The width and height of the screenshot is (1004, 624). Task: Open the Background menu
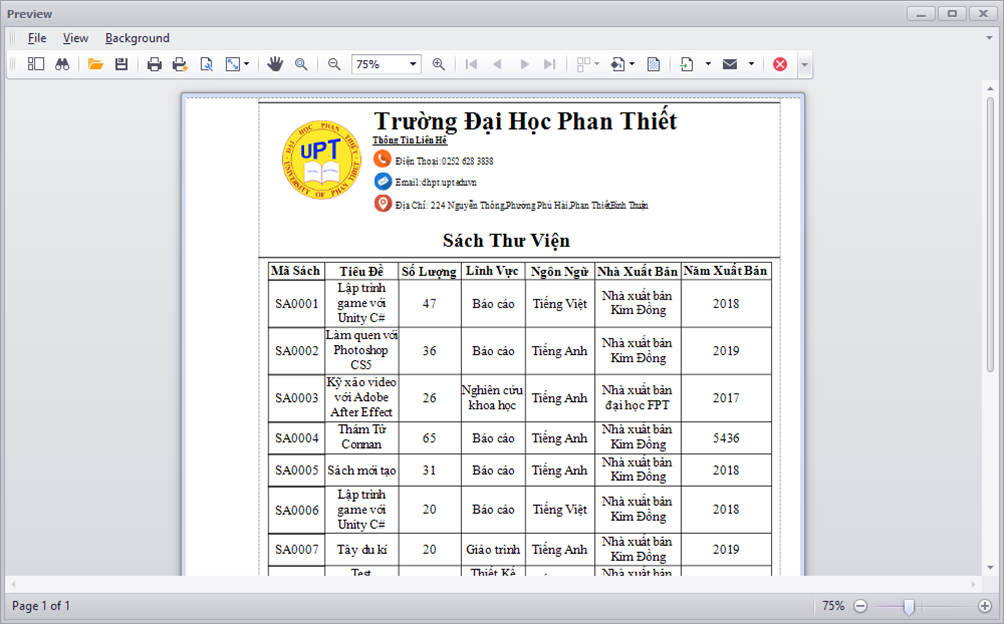[x=137, y=38]
